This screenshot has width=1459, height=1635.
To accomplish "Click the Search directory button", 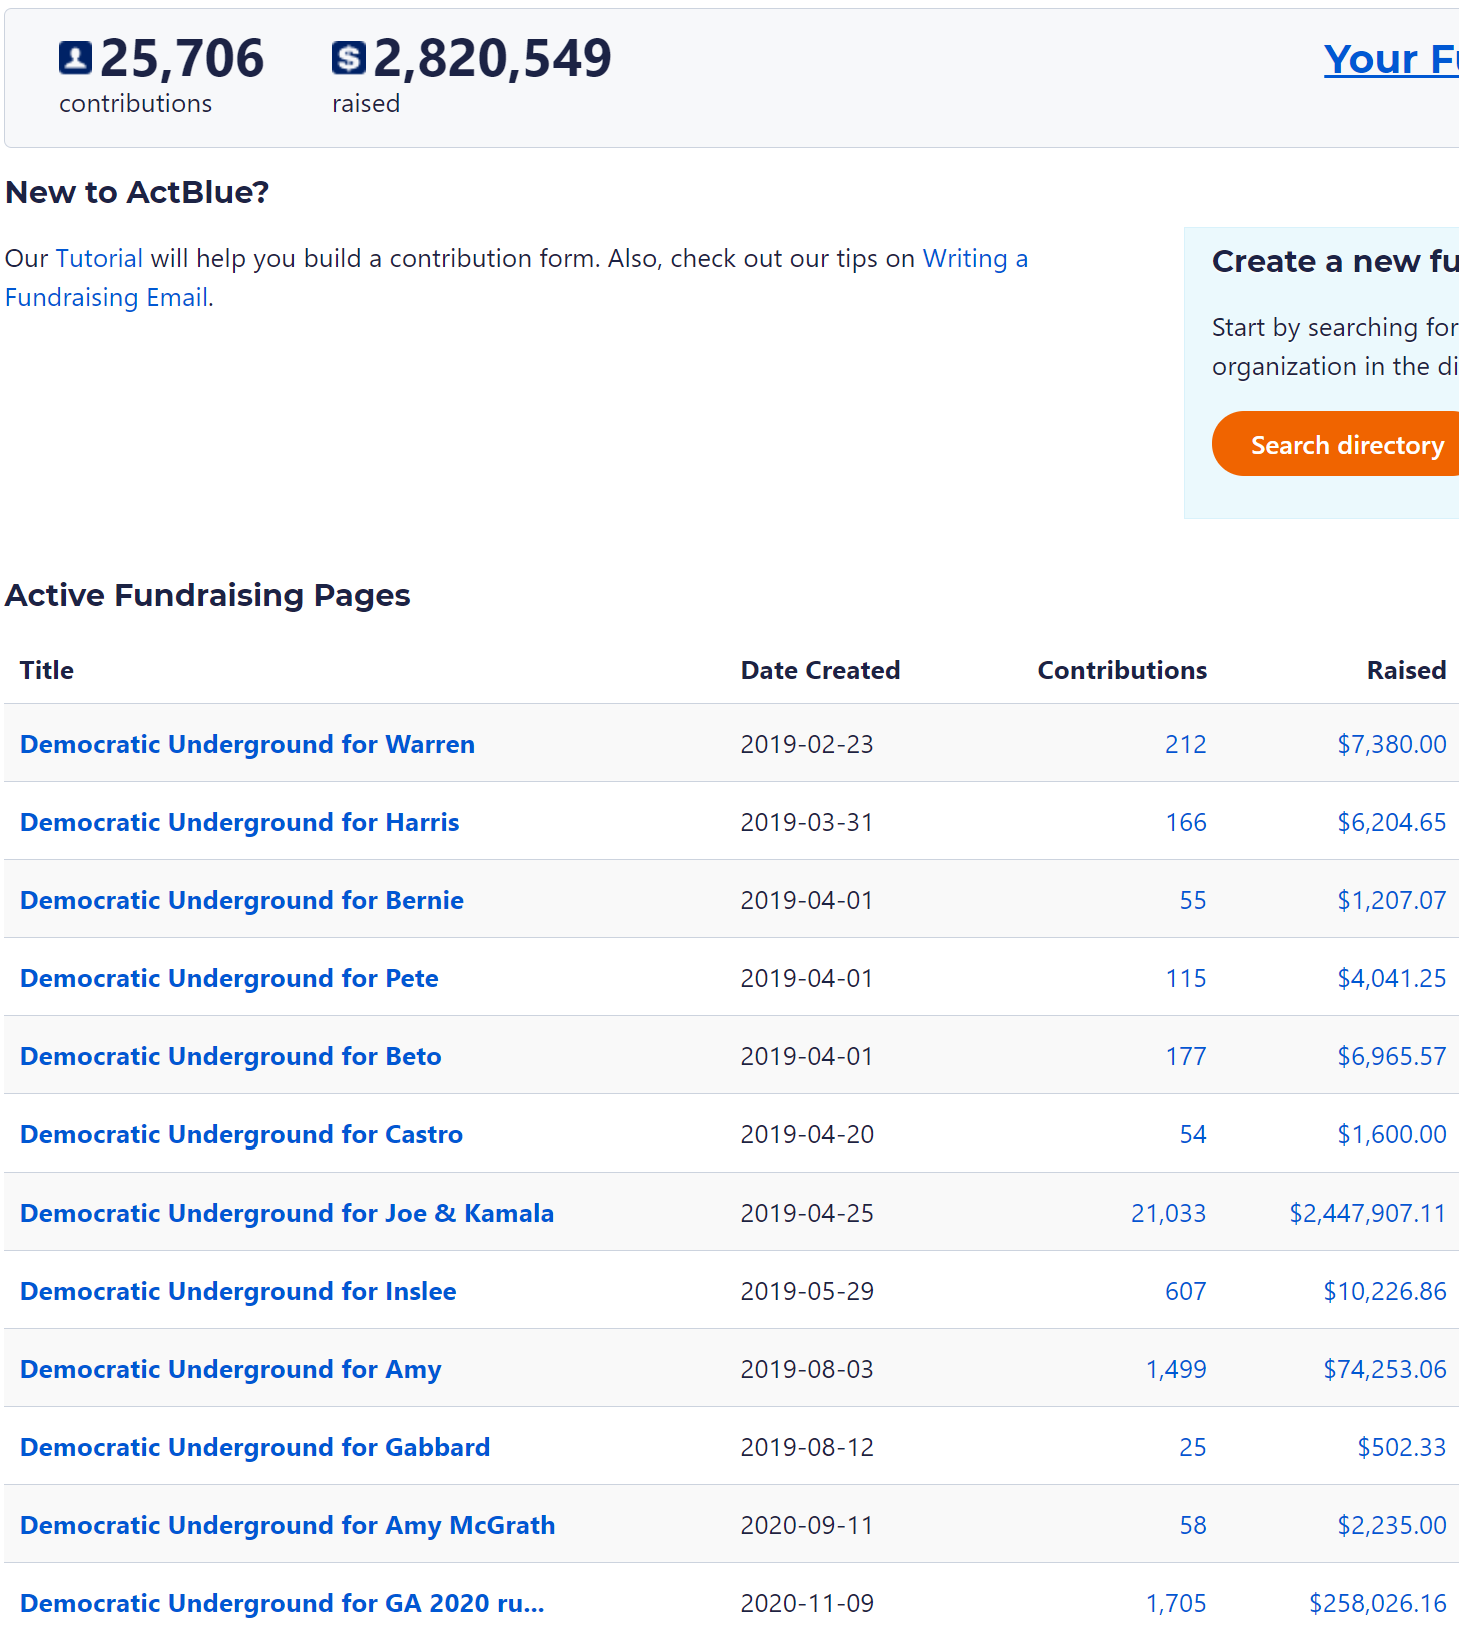I will 1335,444.
